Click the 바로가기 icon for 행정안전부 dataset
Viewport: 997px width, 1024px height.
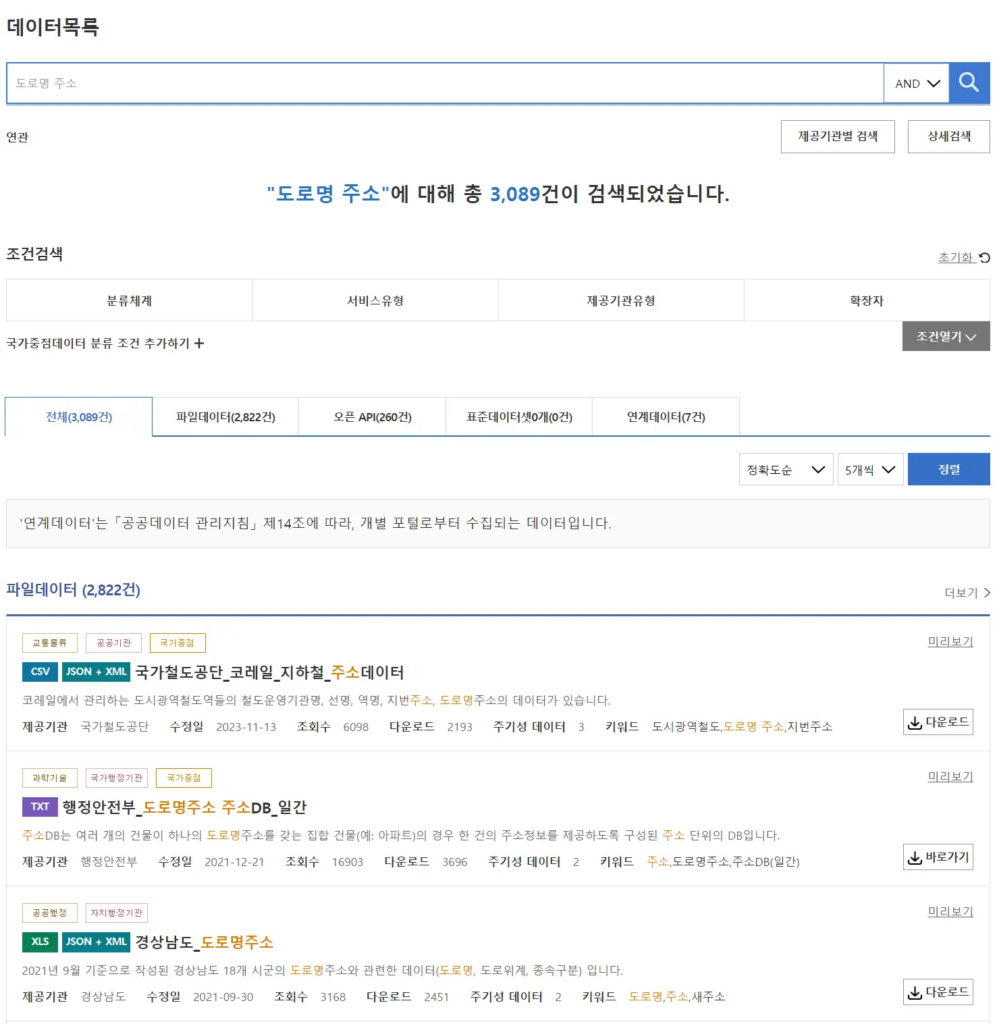point(915,857)
